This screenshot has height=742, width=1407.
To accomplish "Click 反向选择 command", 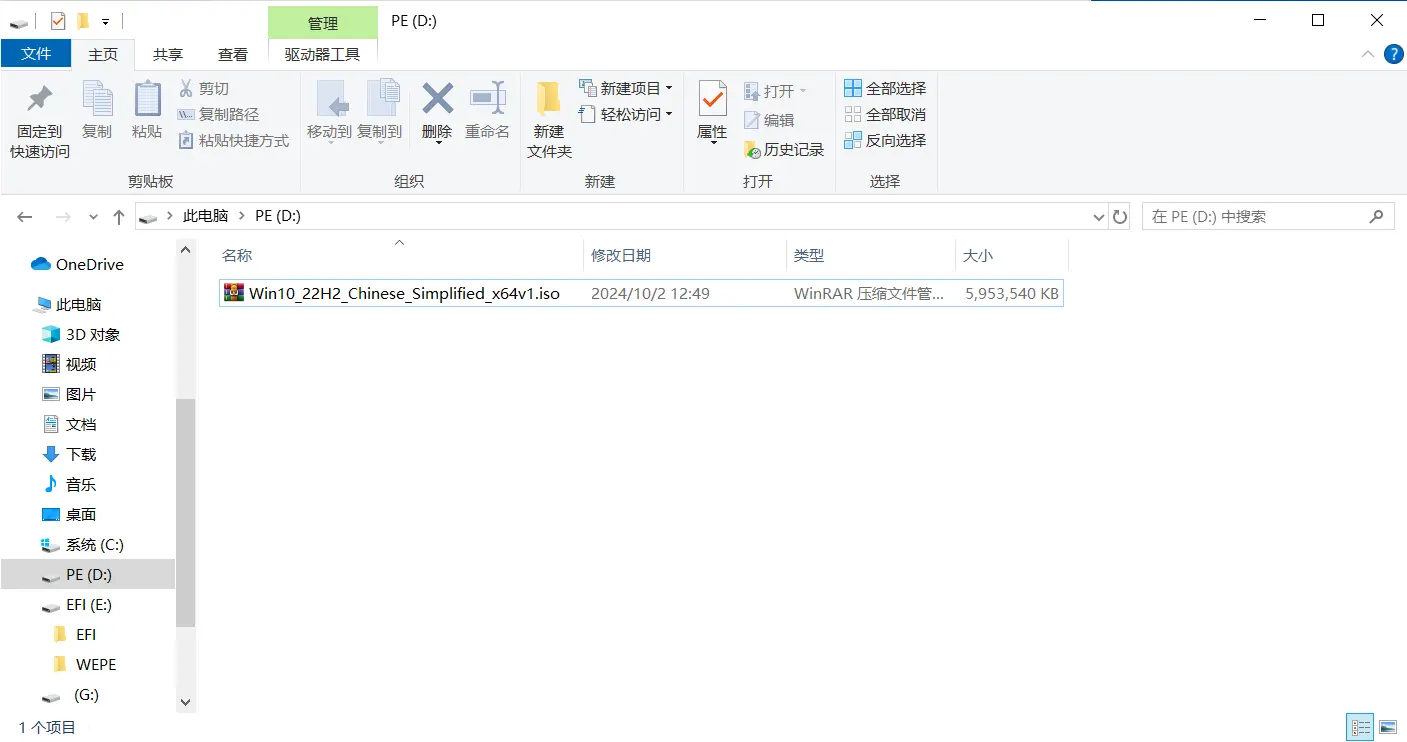I will [x=885, y=140].
